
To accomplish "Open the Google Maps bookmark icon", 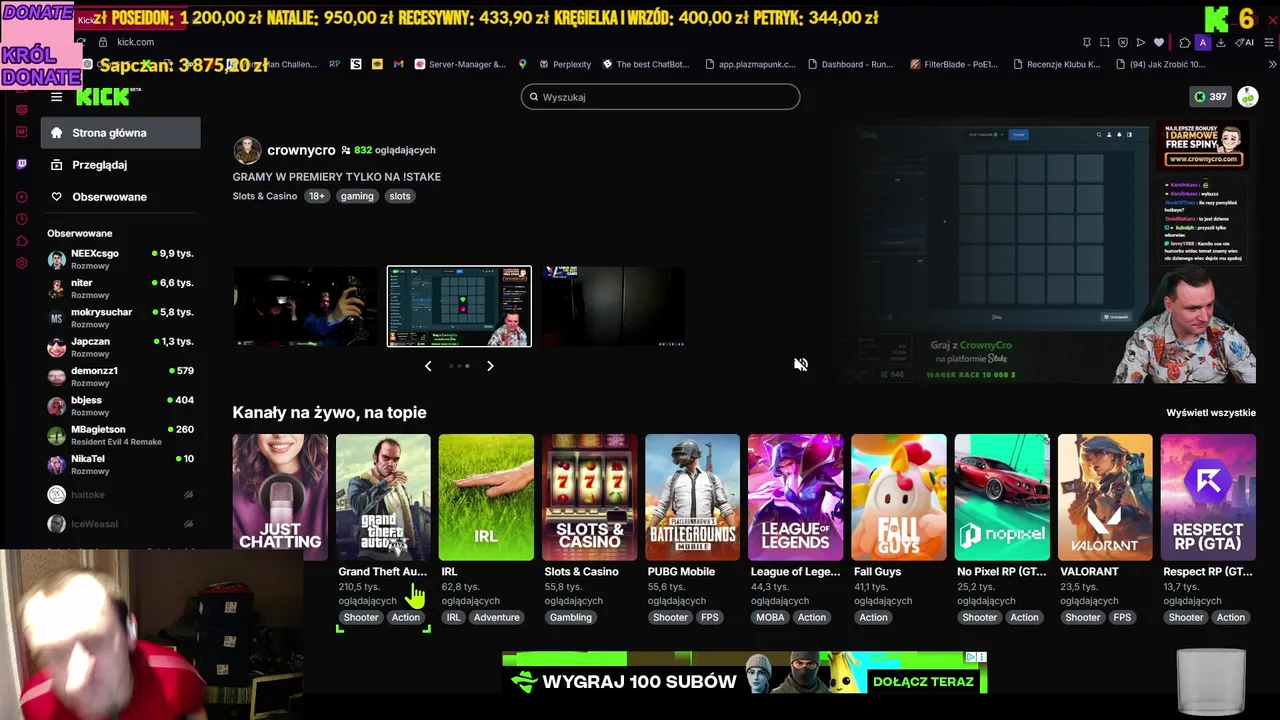I will (522, 64).
